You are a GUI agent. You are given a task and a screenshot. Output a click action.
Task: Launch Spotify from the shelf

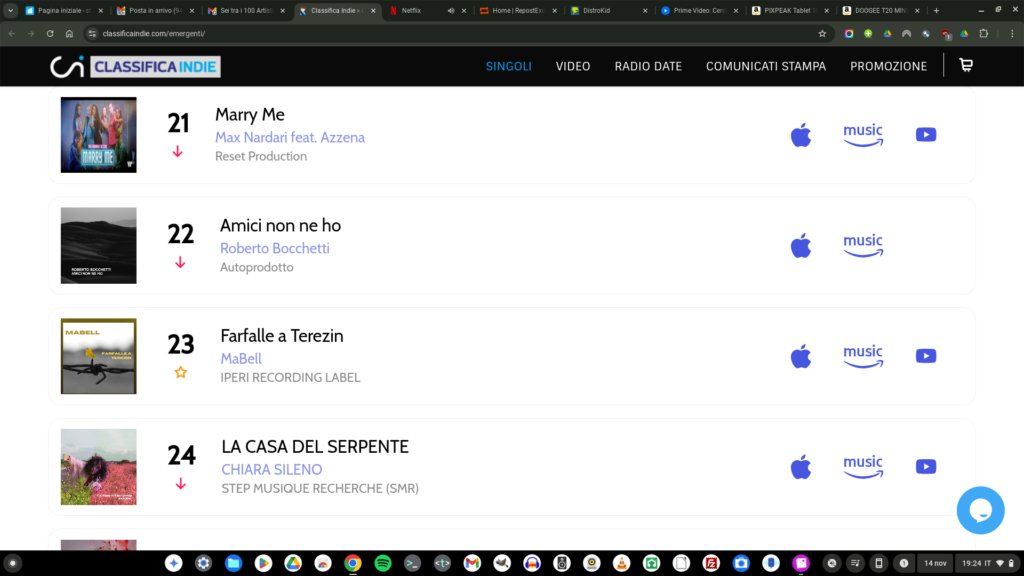[383, 563]
